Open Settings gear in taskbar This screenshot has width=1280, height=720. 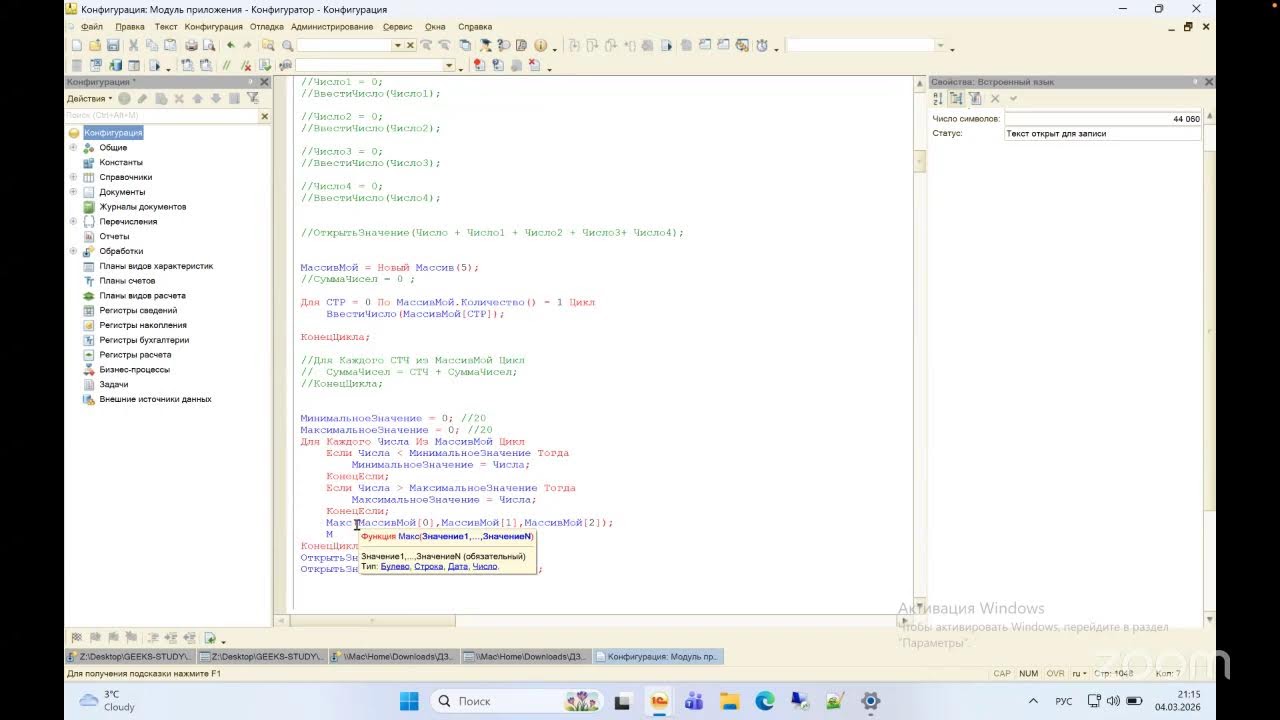click(x=870, y=701)
